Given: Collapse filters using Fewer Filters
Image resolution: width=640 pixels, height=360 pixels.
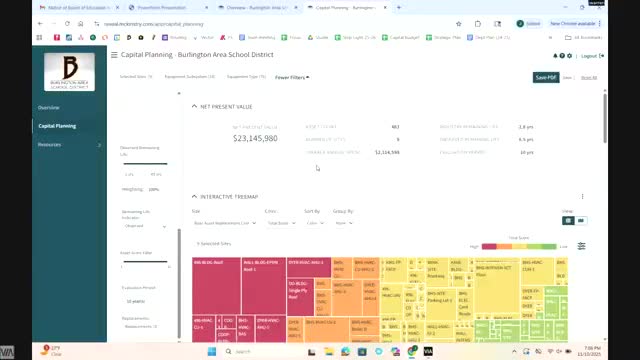Looking at the screenshot, I should pos(292,77).
